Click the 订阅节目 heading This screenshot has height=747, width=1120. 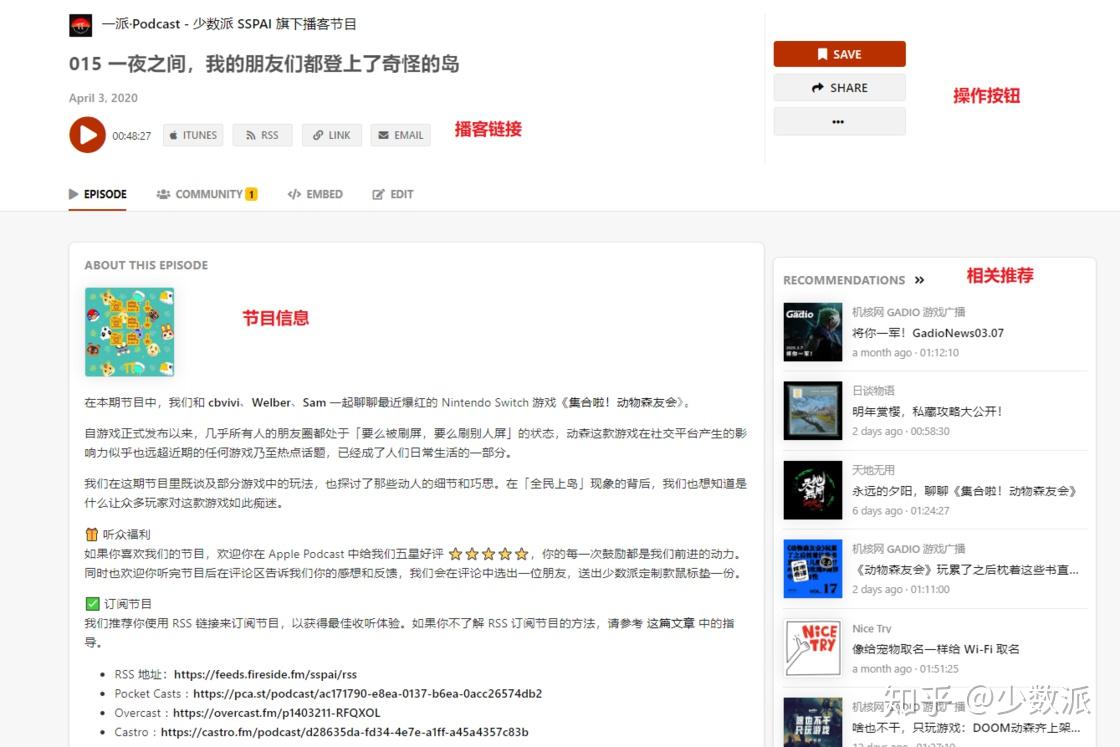[128, 604]
